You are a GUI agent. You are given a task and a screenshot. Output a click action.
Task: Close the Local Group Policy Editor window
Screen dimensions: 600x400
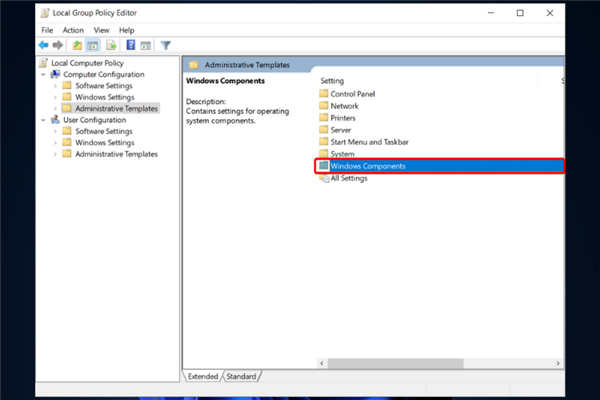pos(550,13)
